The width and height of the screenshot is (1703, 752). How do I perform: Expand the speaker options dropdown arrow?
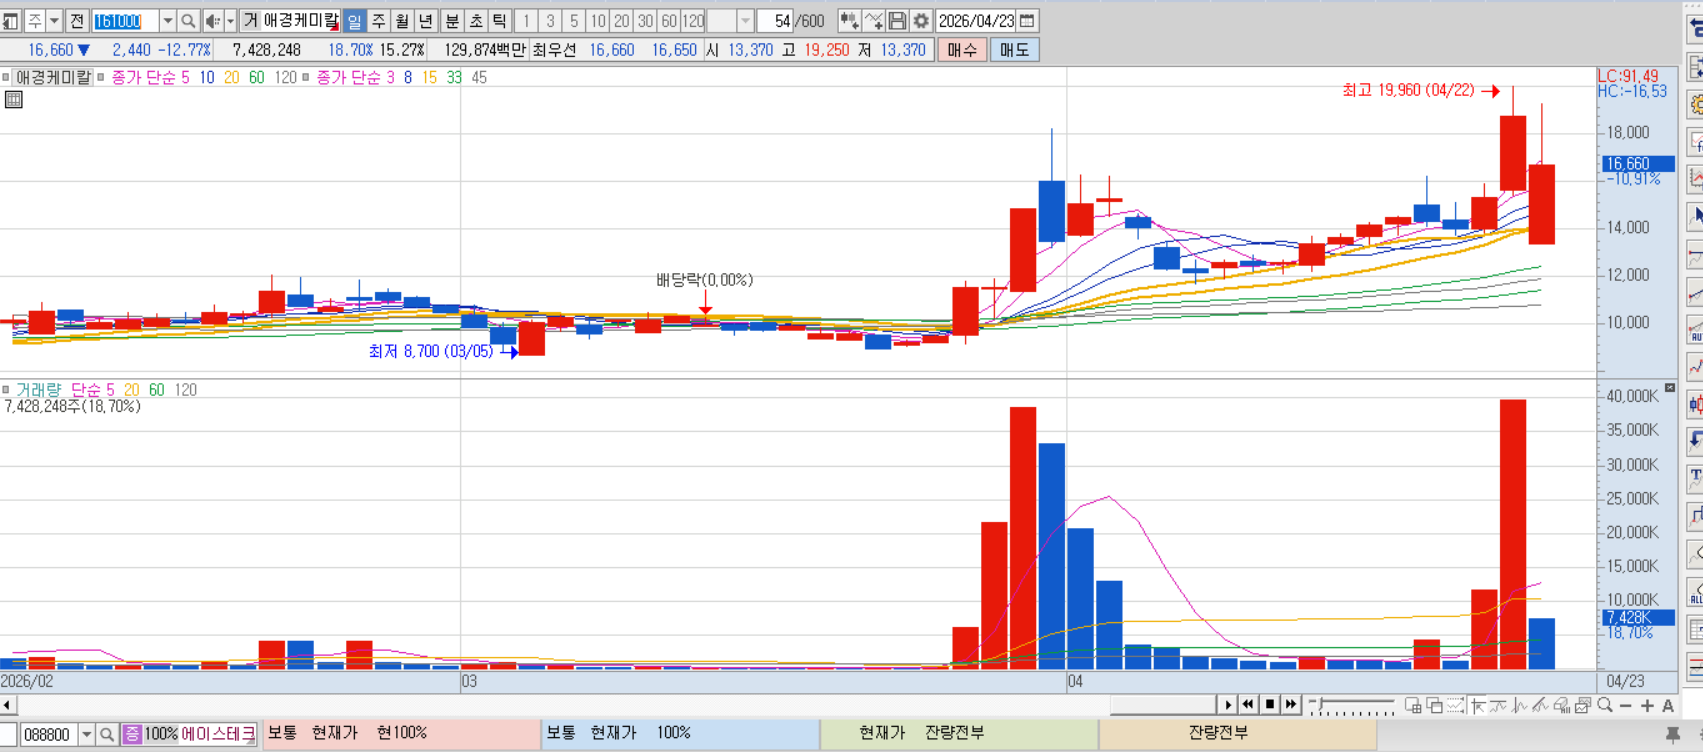pyautogui.click(x=230, y=21)
